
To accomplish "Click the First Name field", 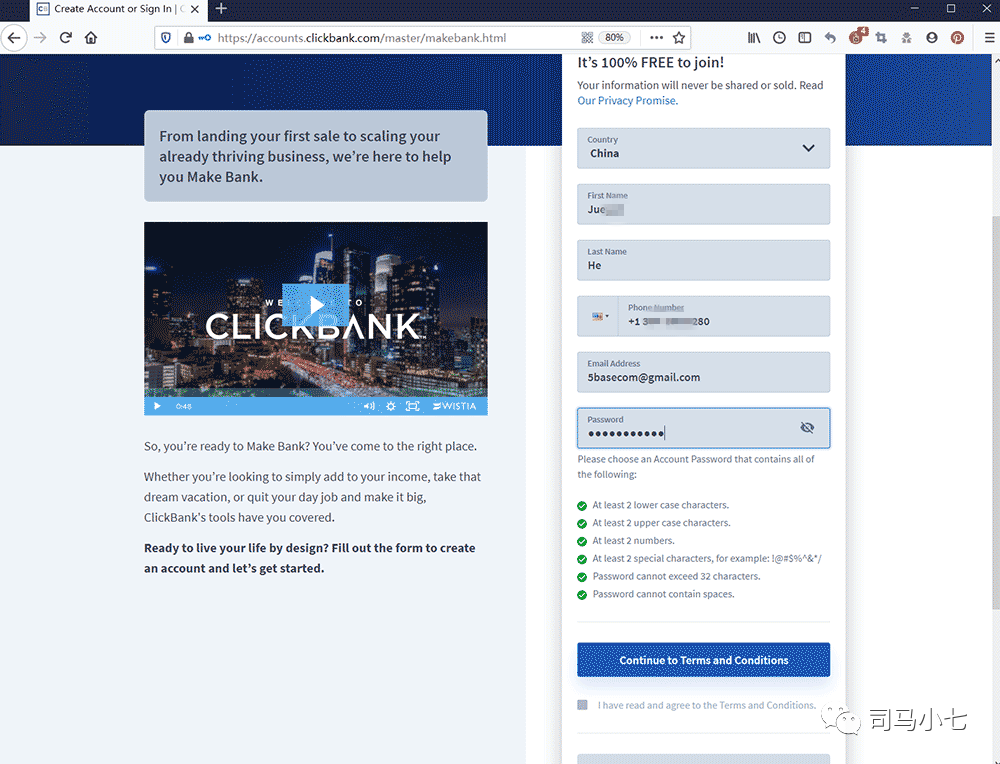I will pyautogui.click(x=703, y=204).
